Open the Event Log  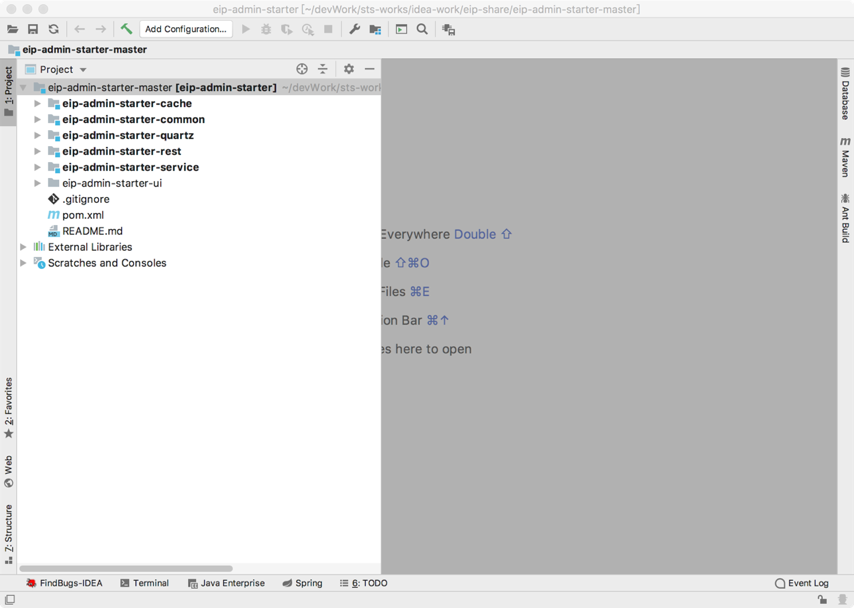[801, 583]
